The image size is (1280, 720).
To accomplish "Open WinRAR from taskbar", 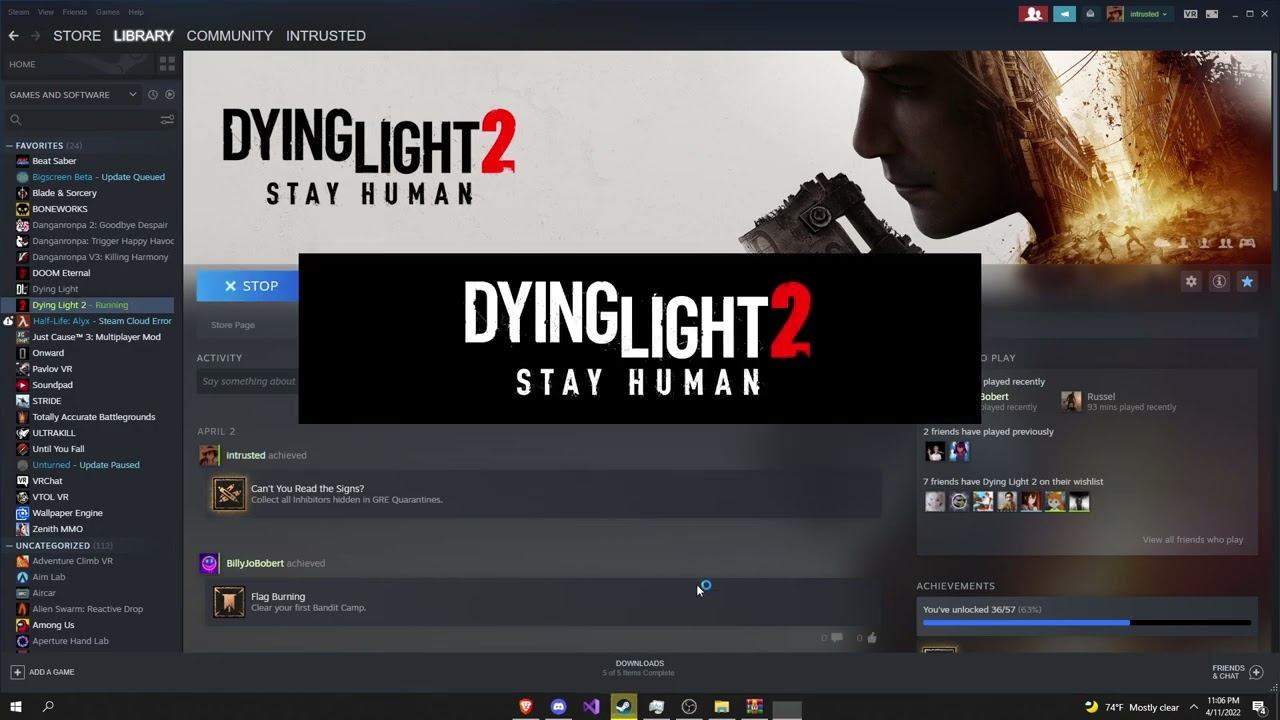I will (754, 707).
